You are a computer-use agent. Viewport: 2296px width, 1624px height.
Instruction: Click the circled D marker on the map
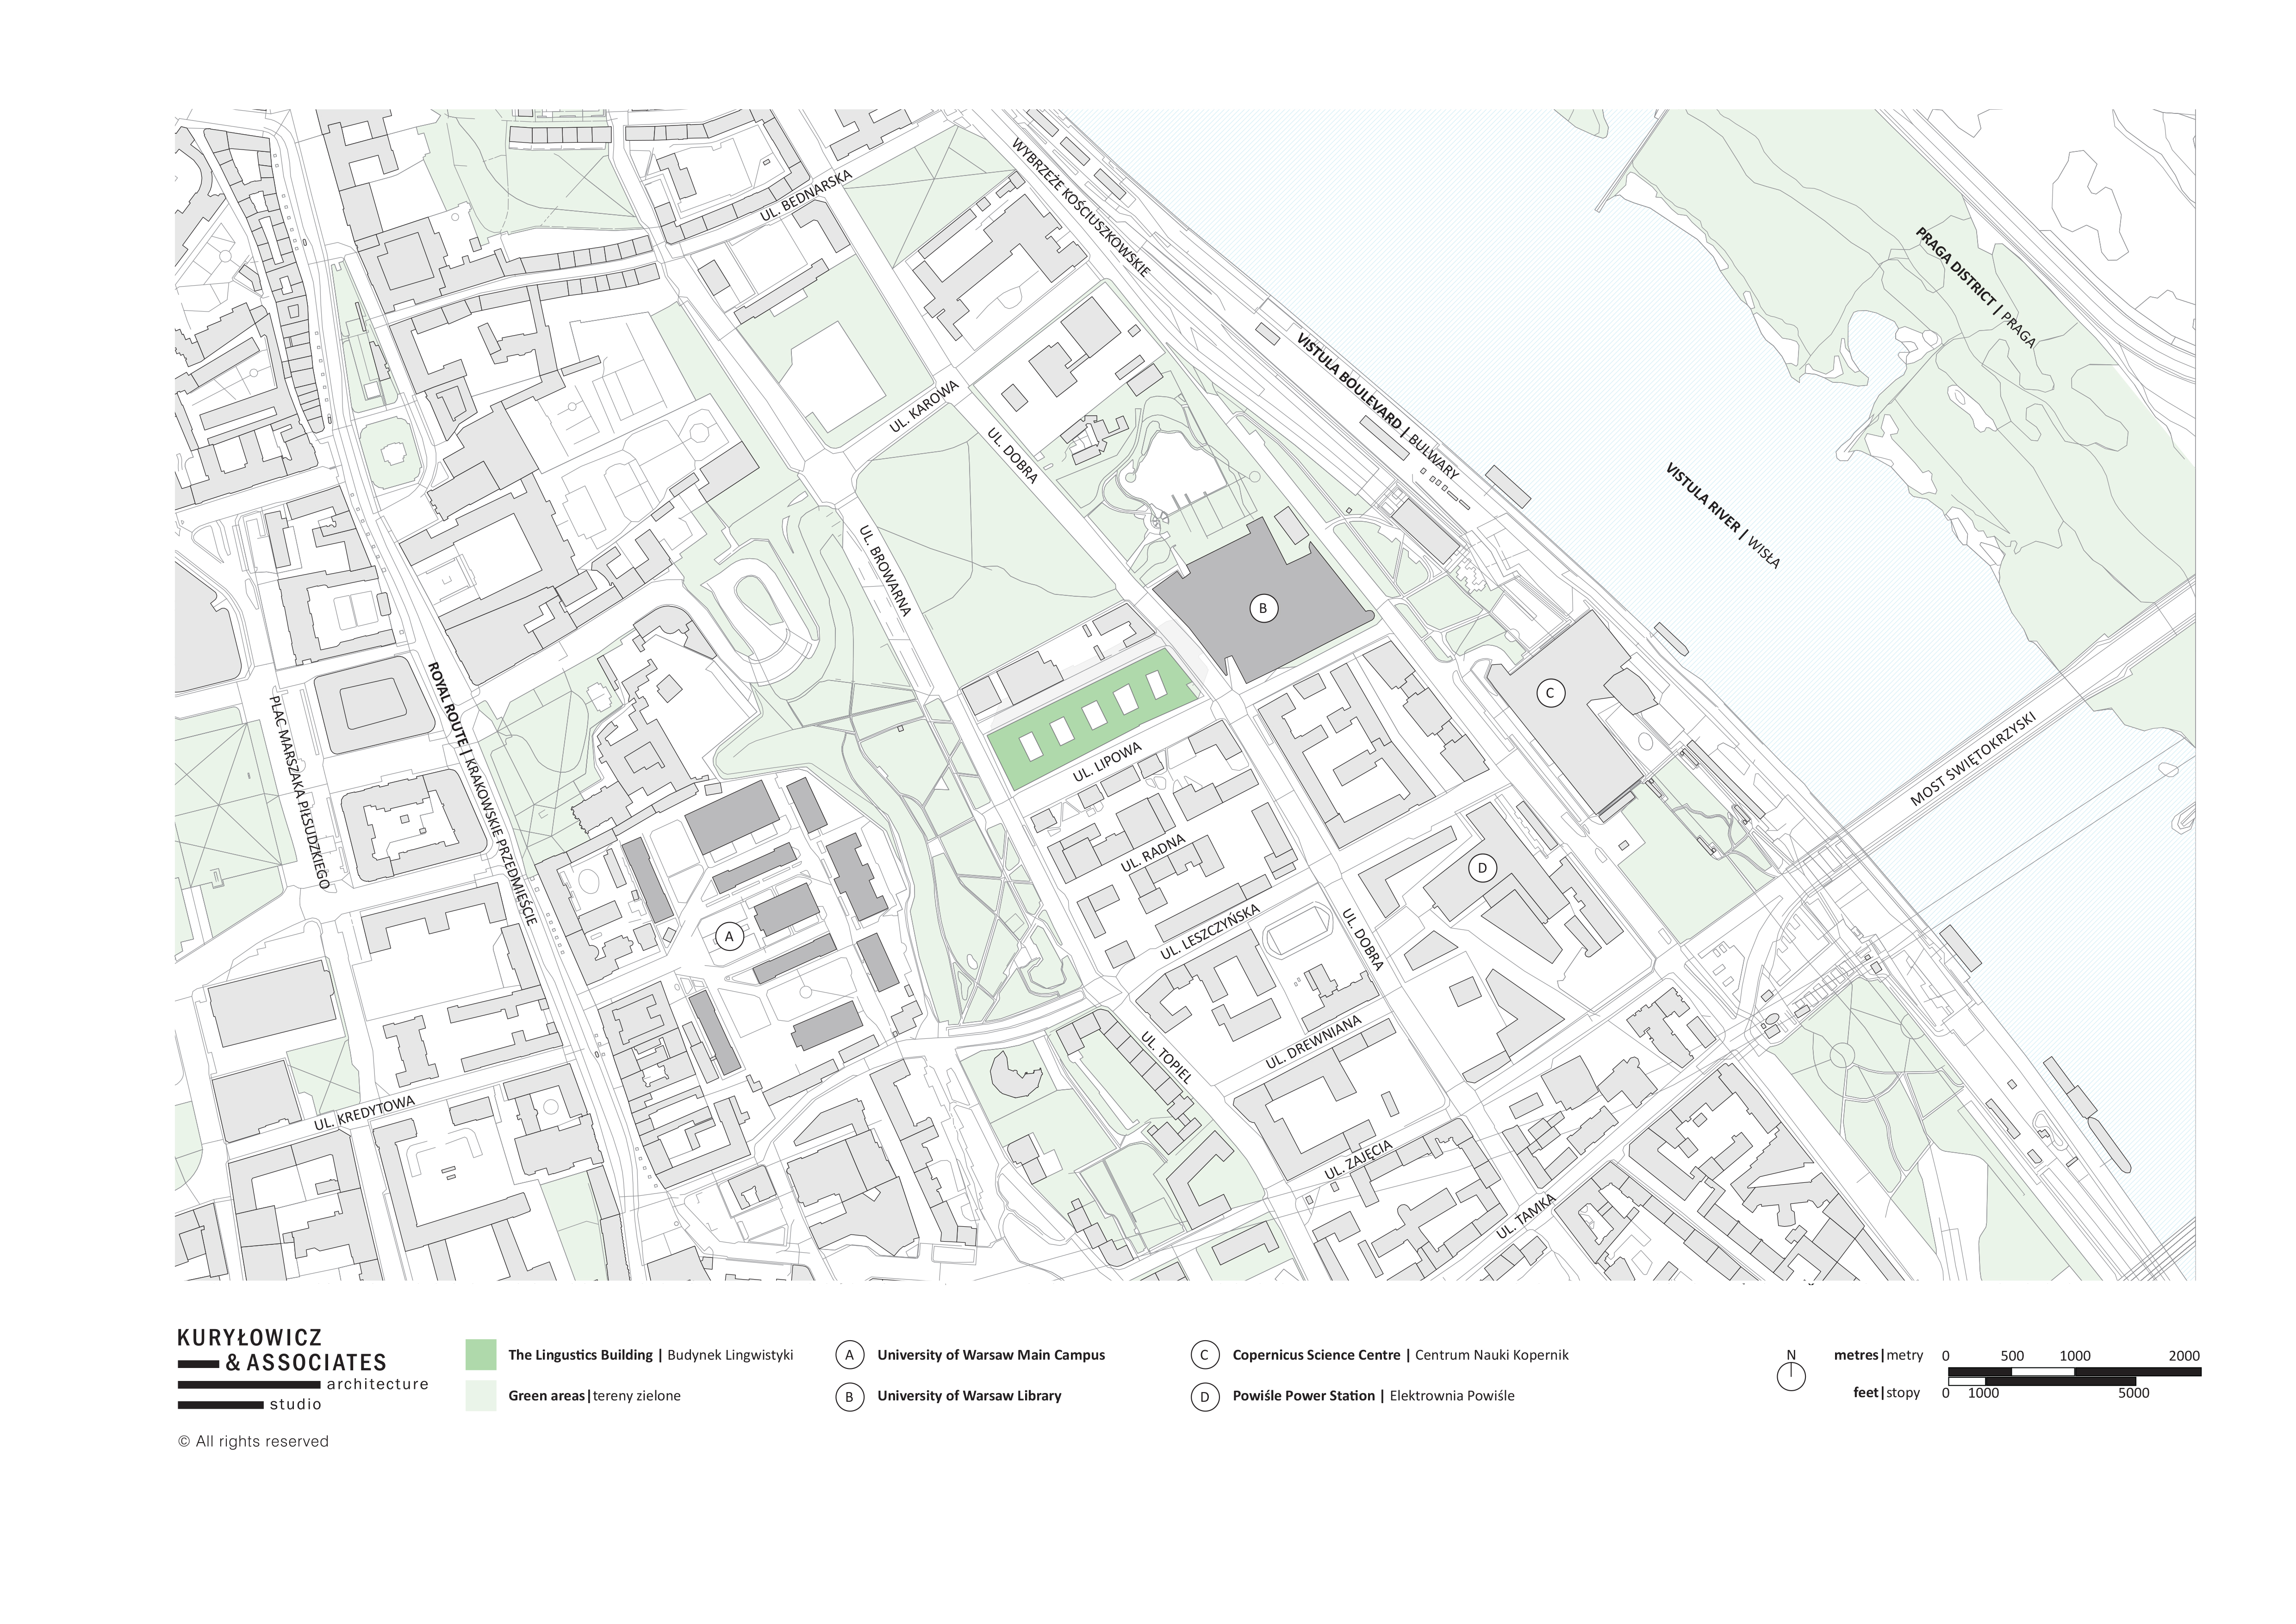[1482, 867]
